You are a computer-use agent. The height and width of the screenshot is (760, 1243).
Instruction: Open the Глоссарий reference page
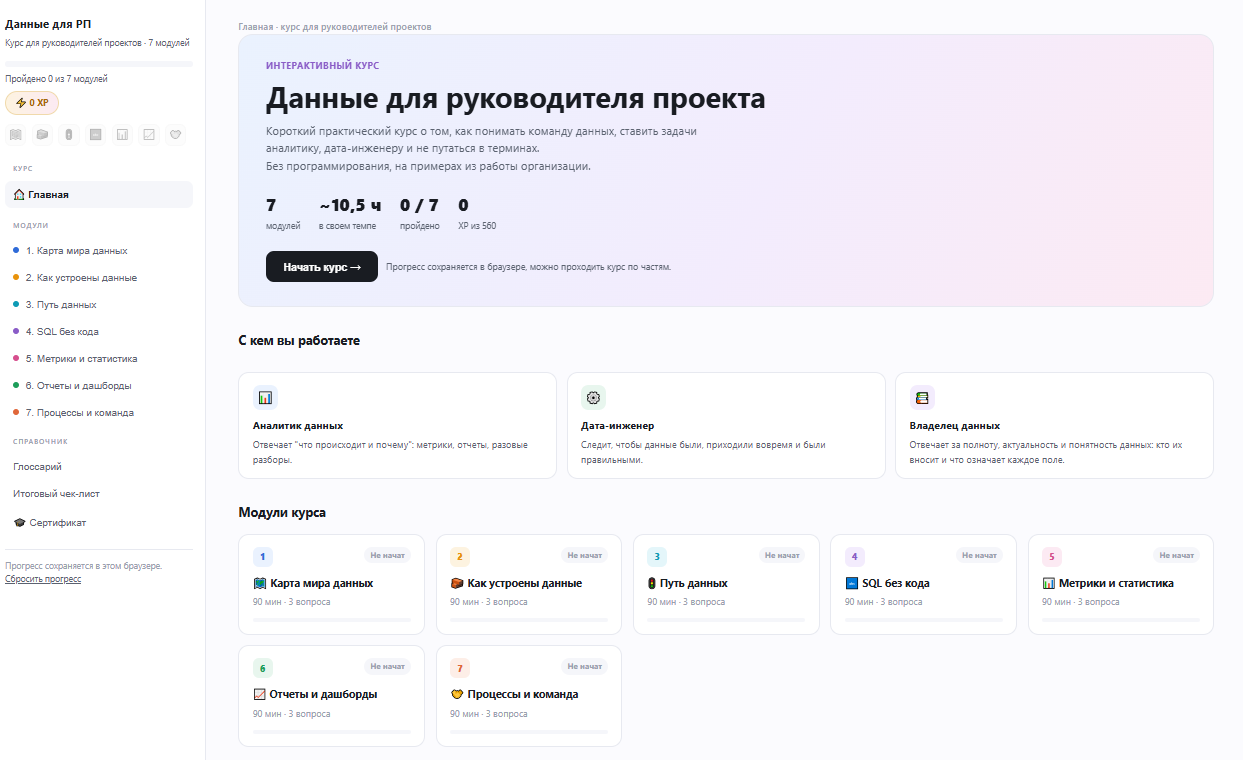(99, 466)
